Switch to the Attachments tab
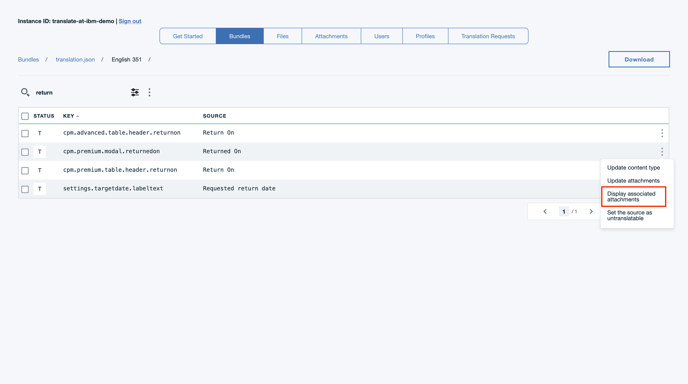Viewport: 688px width, 384px height. 331,36
